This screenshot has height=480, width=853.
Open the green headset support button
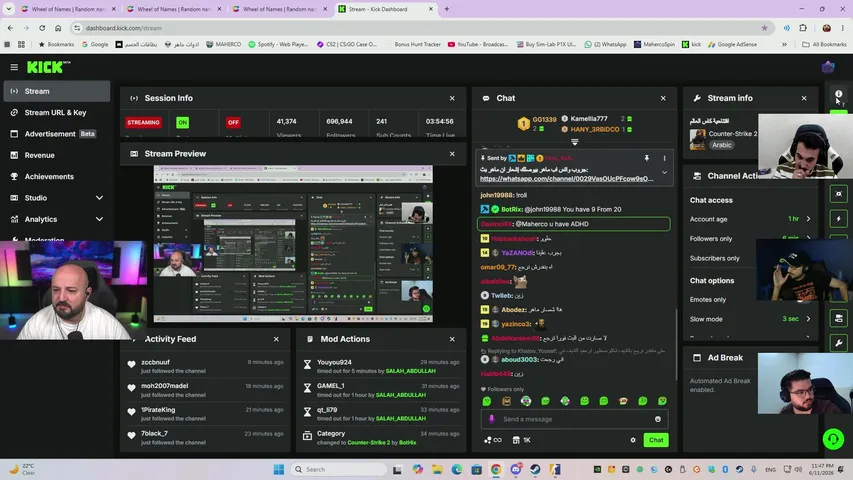(833, 439)
